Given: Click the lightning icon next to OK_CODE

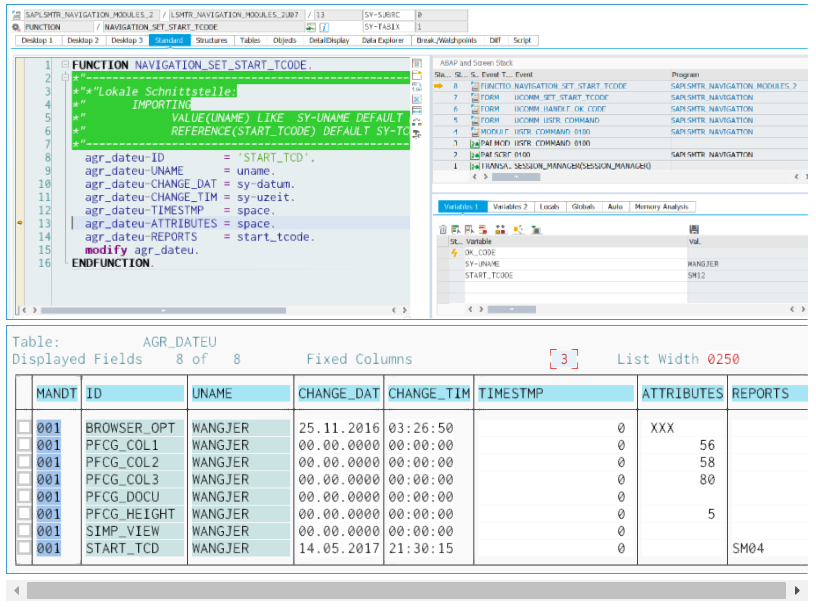Looking at the screenshot, I should click(x=452, y=252).
